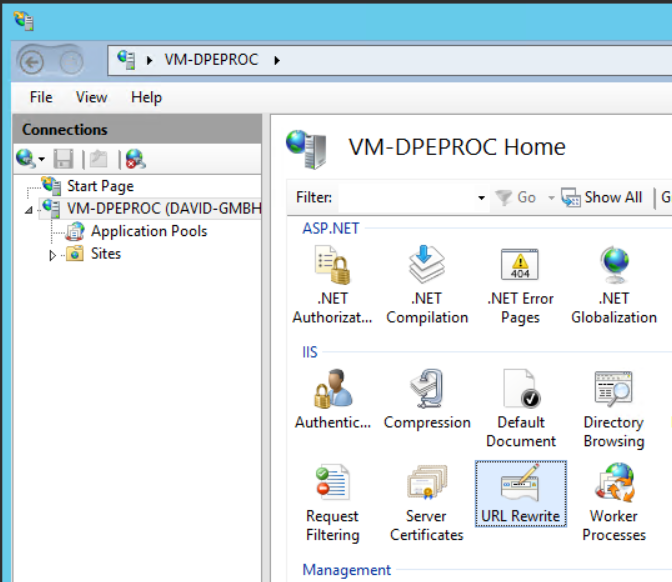Expand the Sites tree node
Image resolution: width=672 pixels, height=582 pixels.
pos(53,255)
